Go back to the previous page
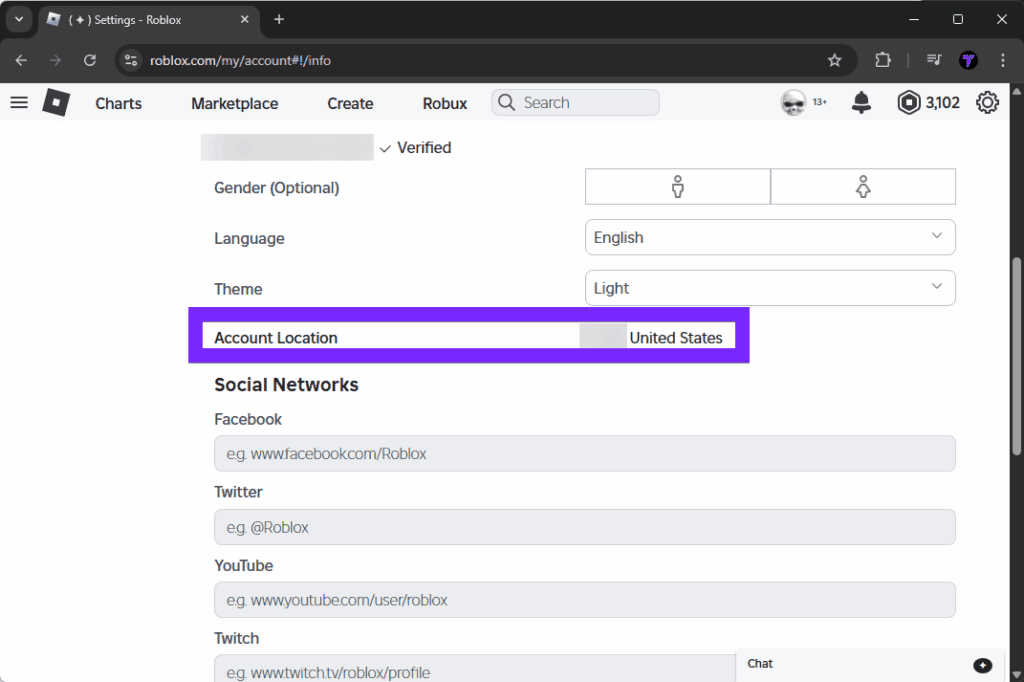This screenshot has width=1024, height=682. coord(21,60)
